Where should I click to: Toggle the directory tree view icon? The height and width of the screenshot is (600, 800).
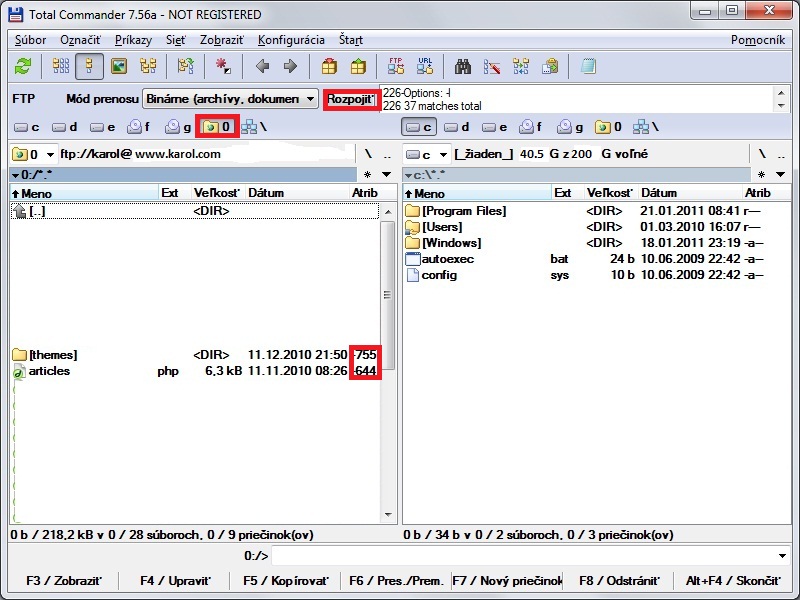(148, 66)
